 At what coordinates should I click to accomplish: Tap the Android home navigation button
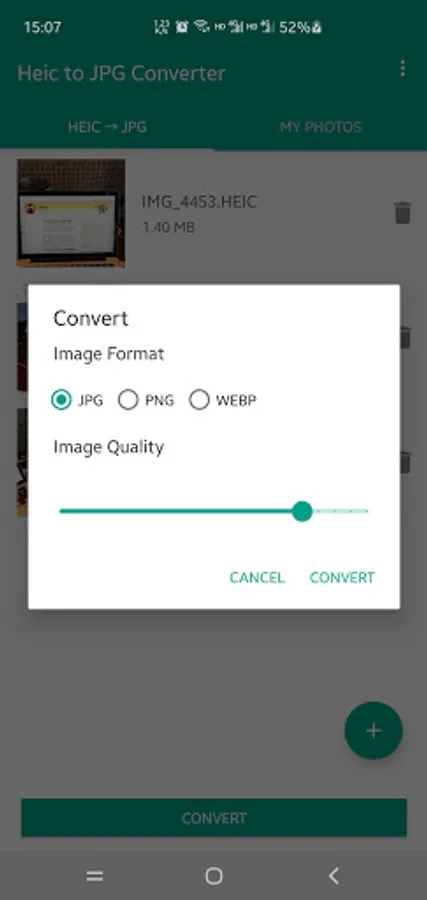coord(214,876)
